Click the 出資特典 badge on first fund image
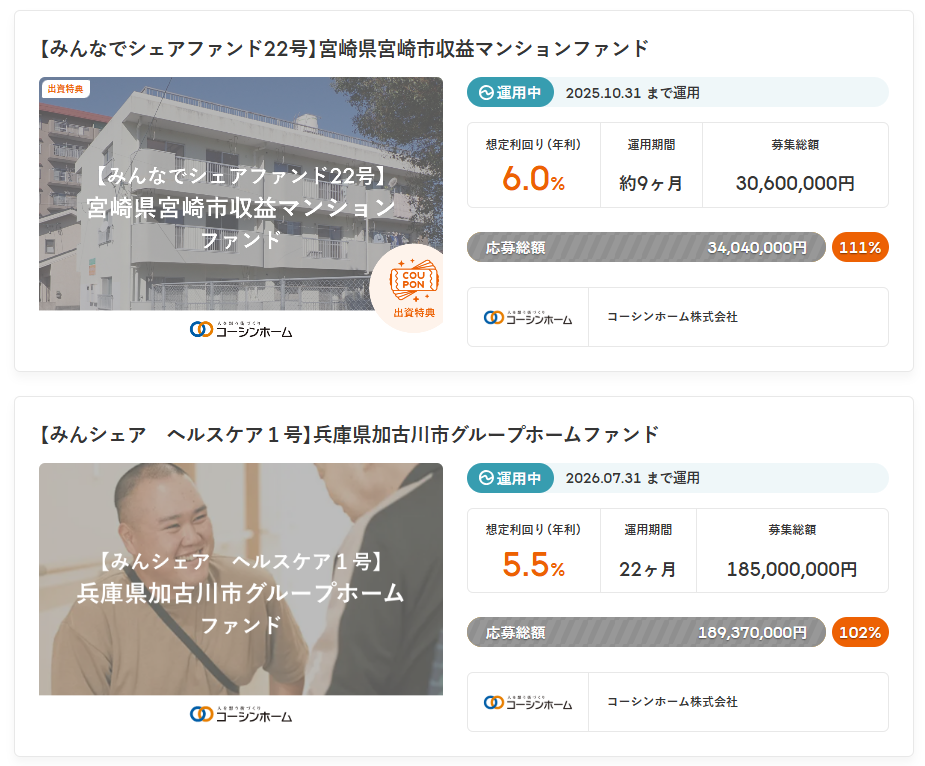The height and width of the screenshot is (766, 925). pyautogui.click(x=65, y=89)
